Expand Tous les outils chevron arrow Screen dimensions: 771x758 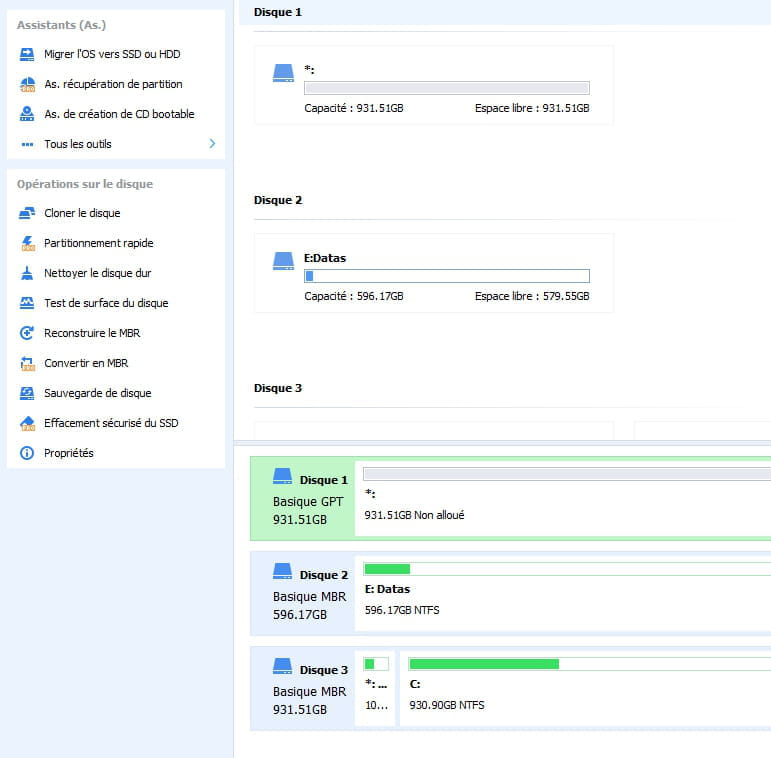pyautogui.click(x=212, y=144)
